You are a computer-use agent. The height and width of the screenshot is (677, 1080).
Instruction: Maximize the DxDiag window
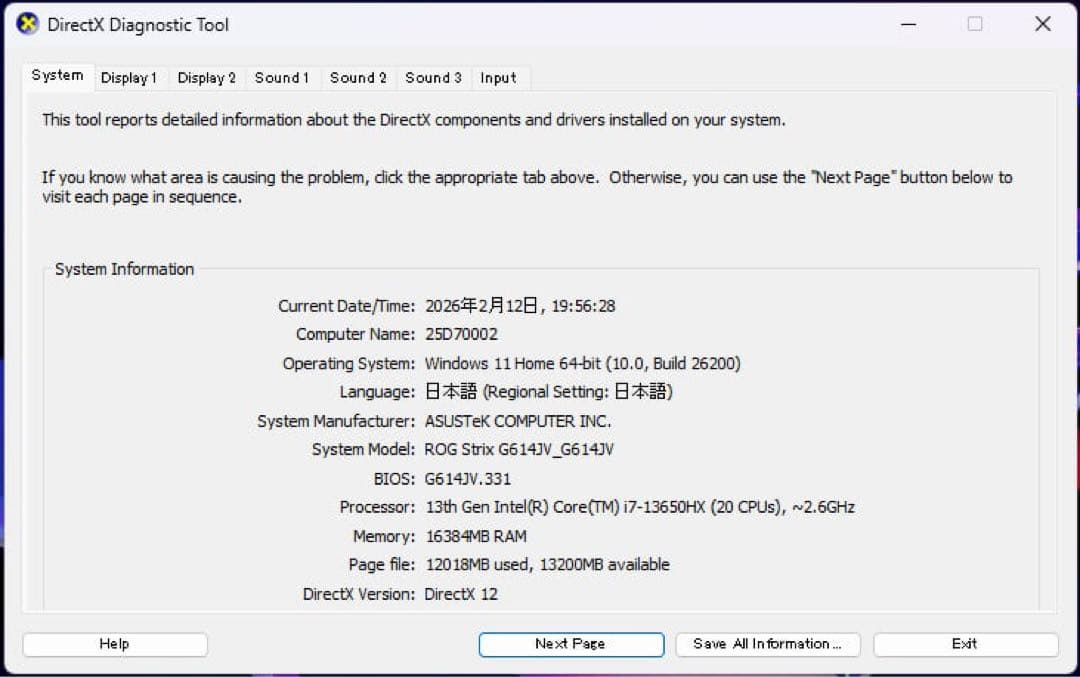point(975,23)
